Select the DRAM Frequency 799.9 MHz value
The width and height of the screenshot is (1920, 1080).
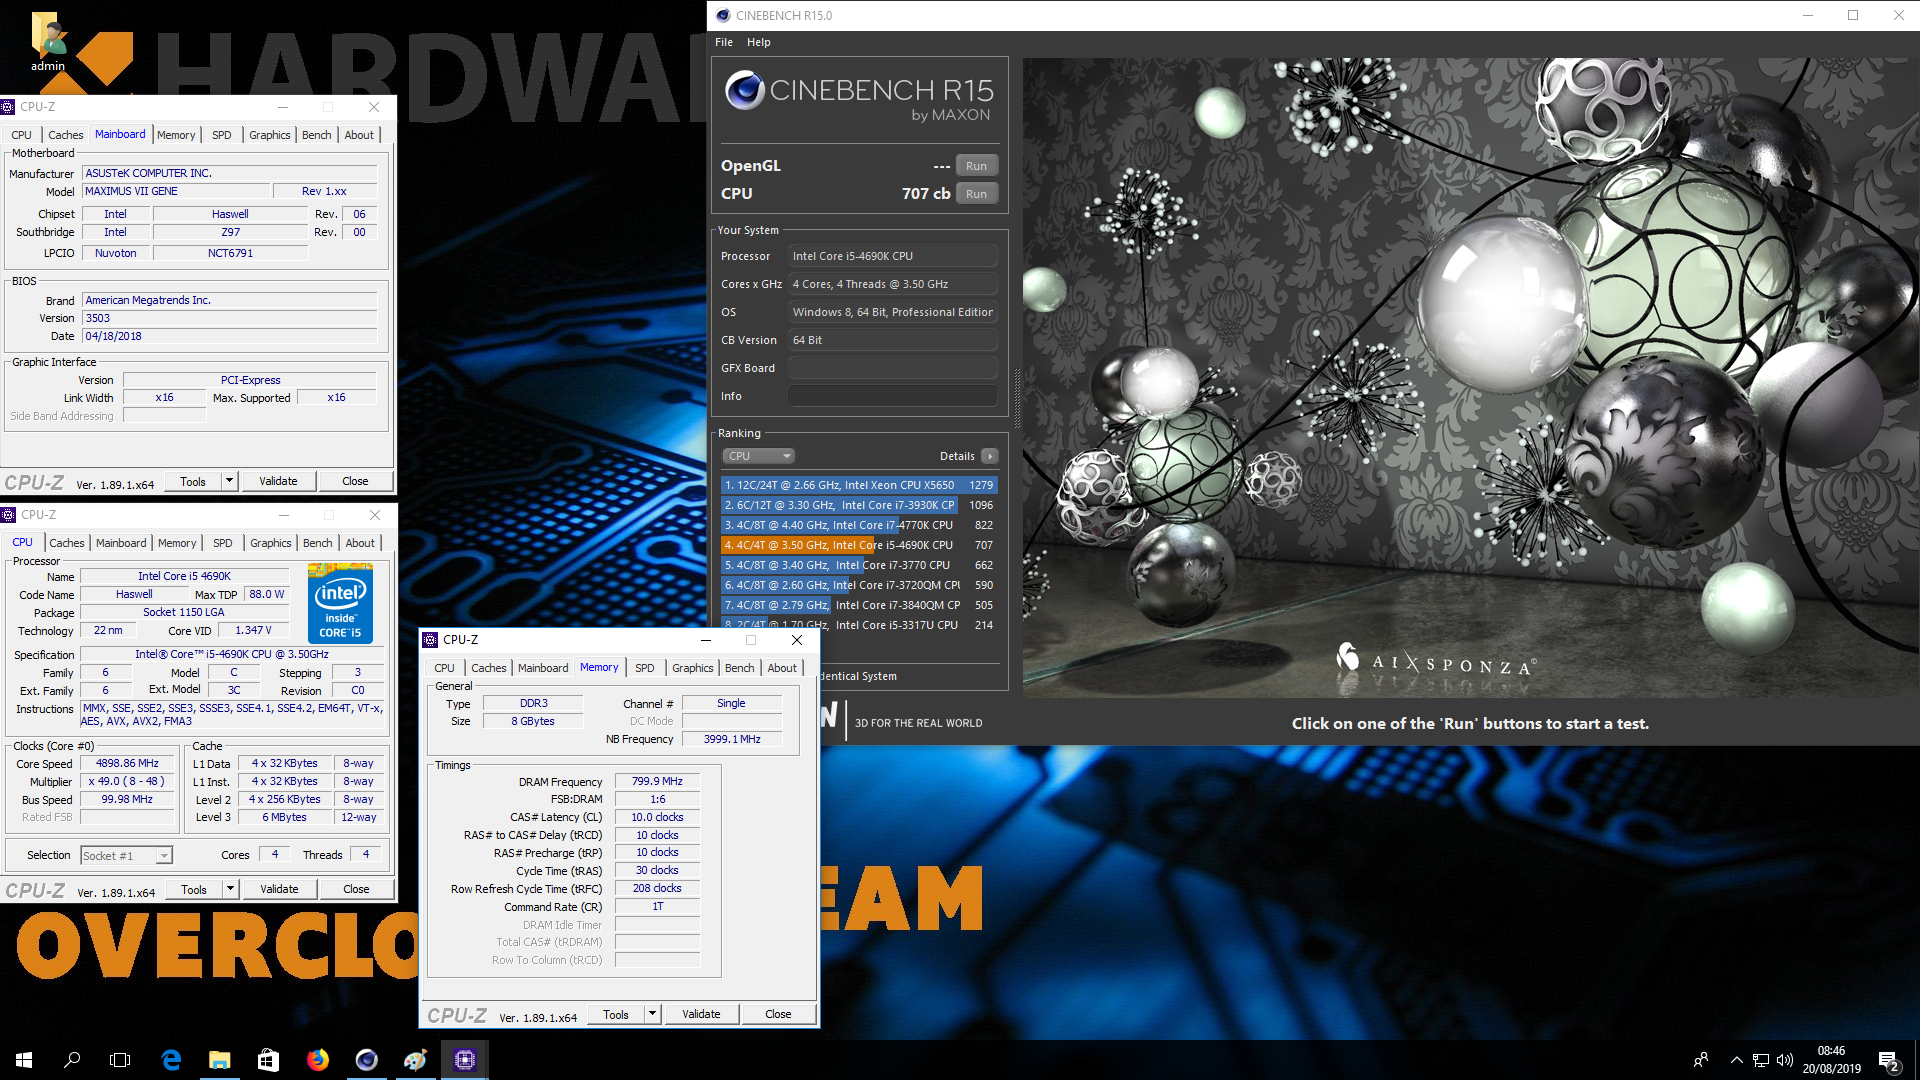657,782
